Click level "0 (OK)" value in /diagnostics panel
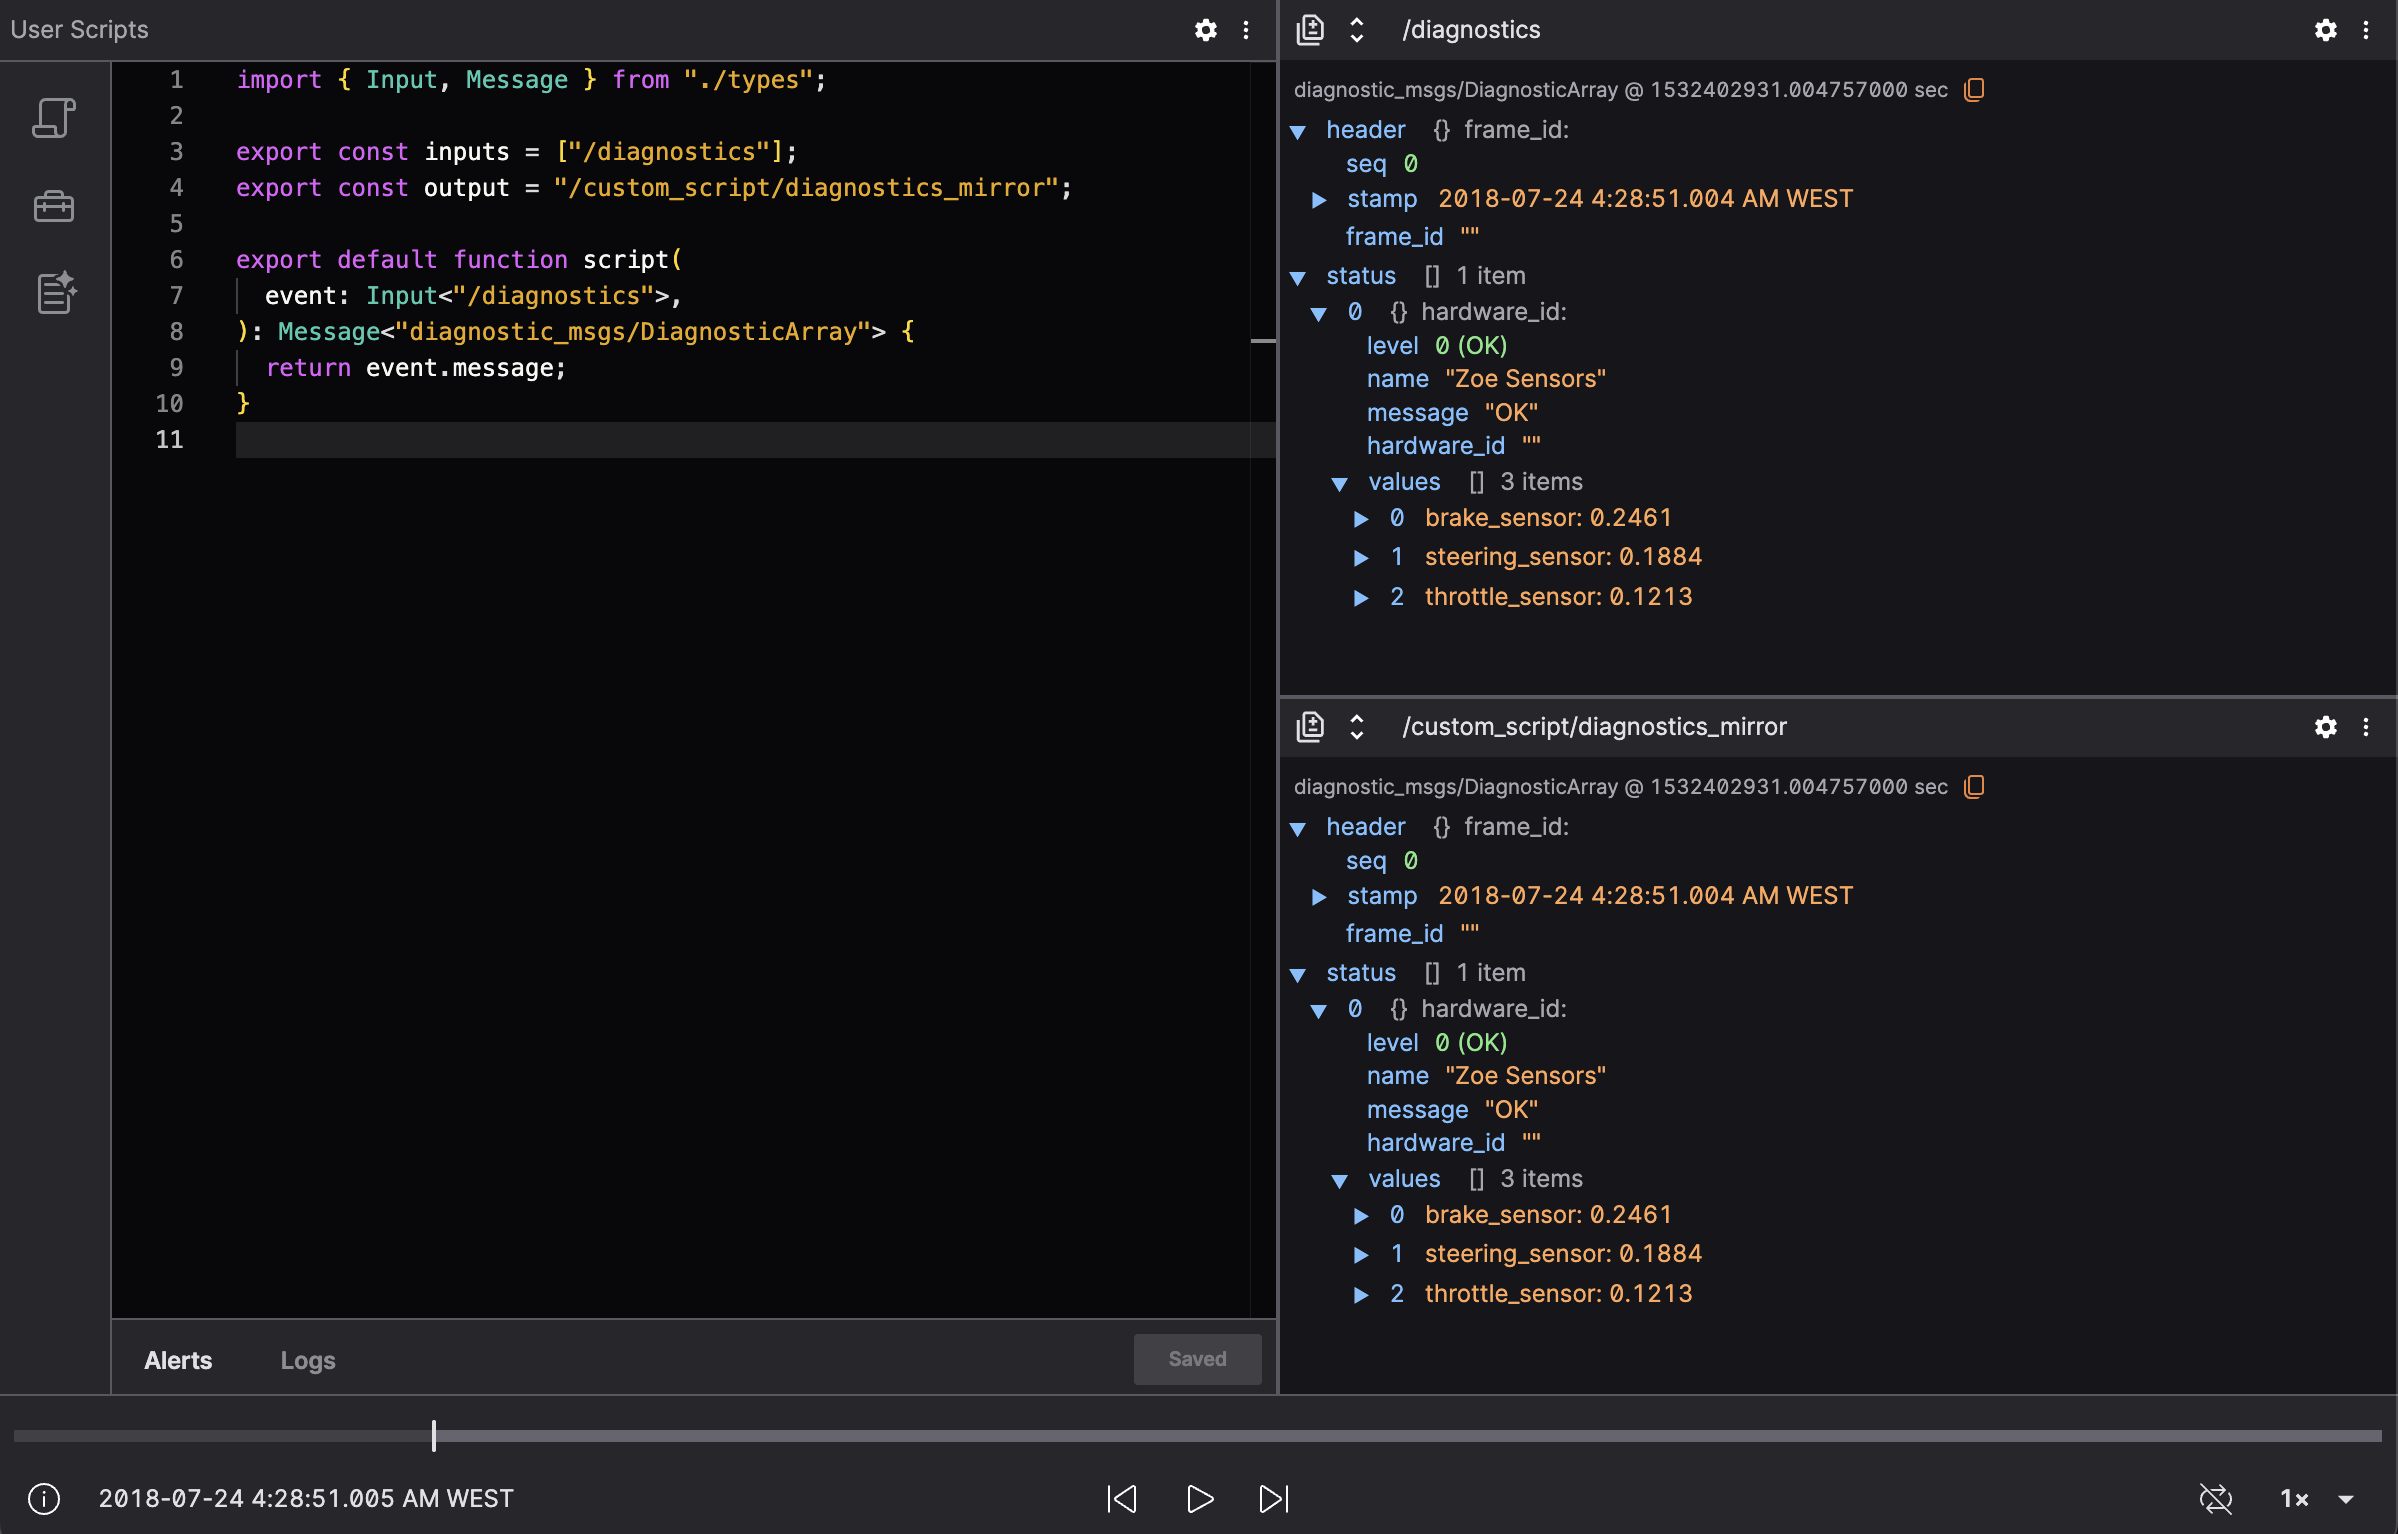 coord(1471,346)
